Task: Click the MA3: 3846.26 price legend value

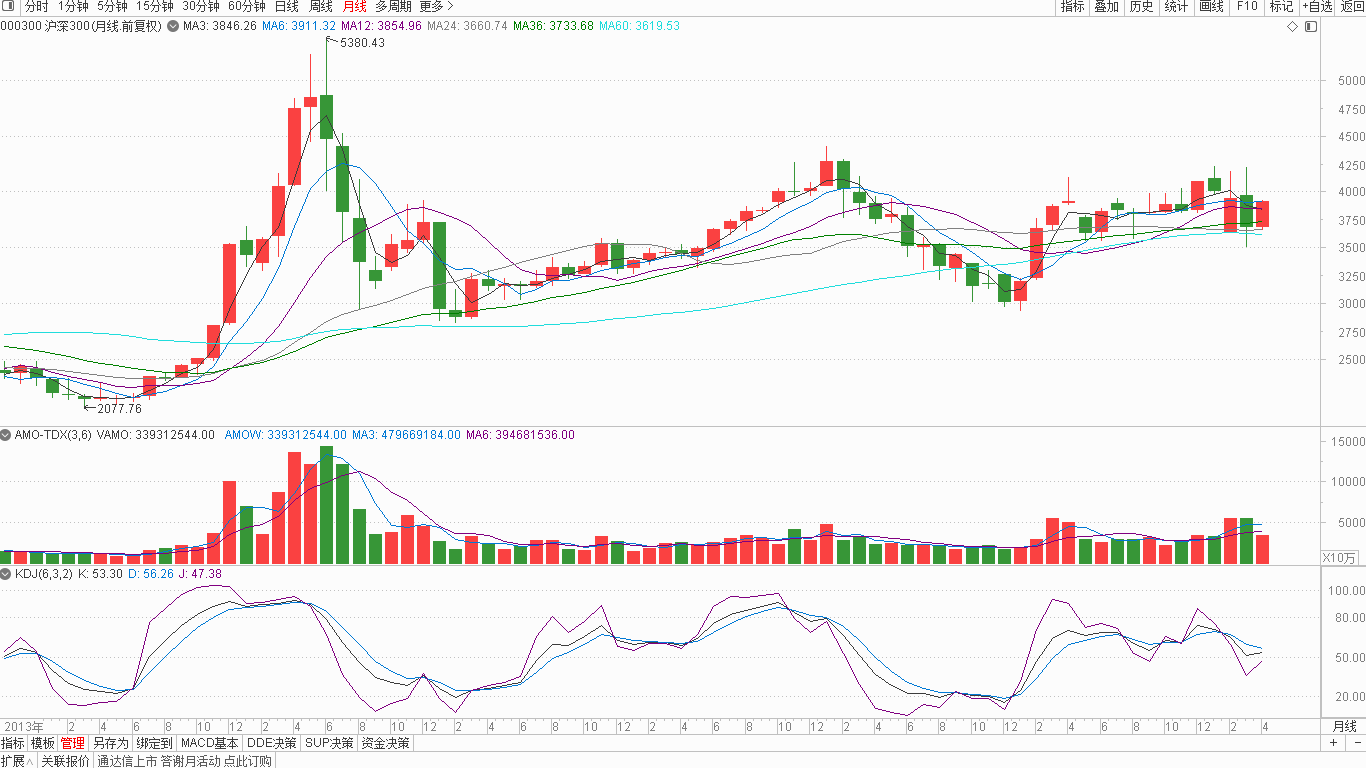Action: [219, 26]
